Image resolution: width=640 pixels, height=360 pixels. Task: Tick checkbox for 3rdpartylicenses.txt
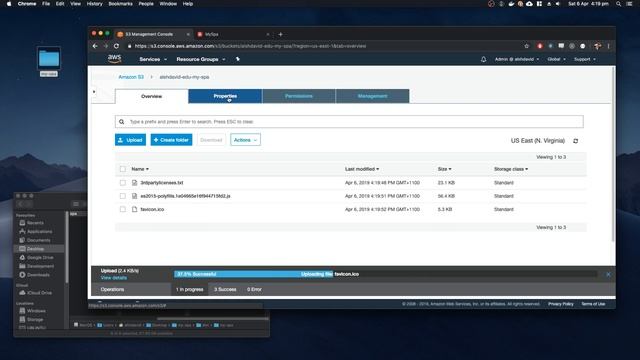click(x=123, y=183)
